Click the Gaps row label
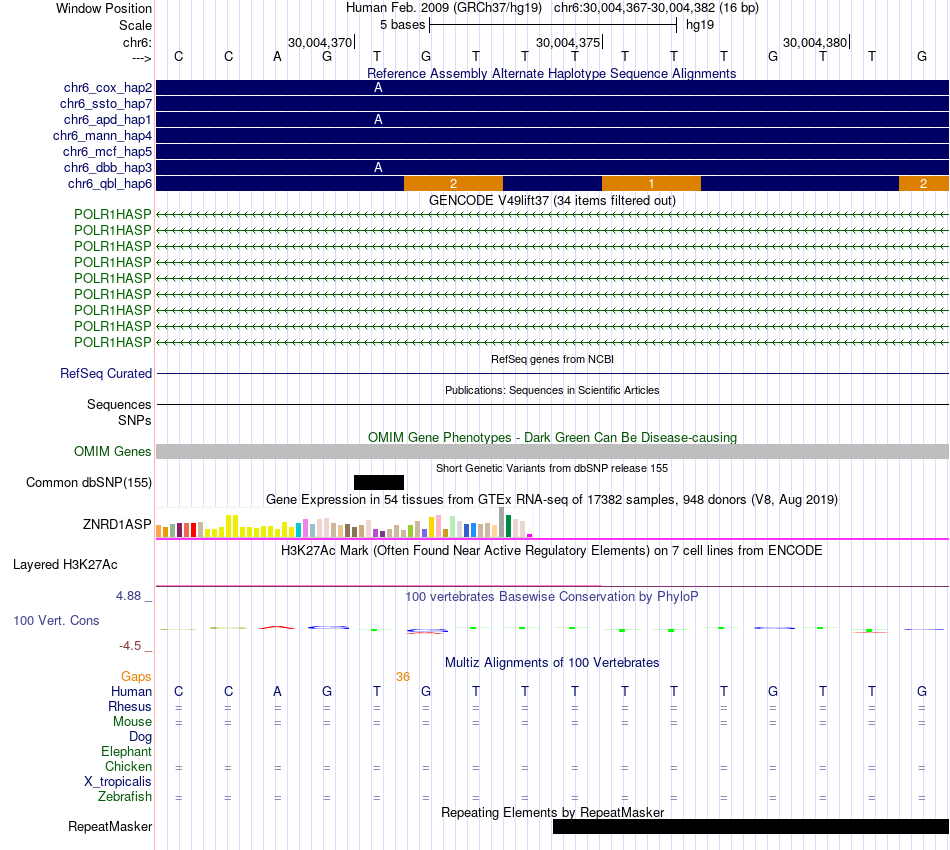The width and height of the screenshot is (950, 850). [136, 676]
